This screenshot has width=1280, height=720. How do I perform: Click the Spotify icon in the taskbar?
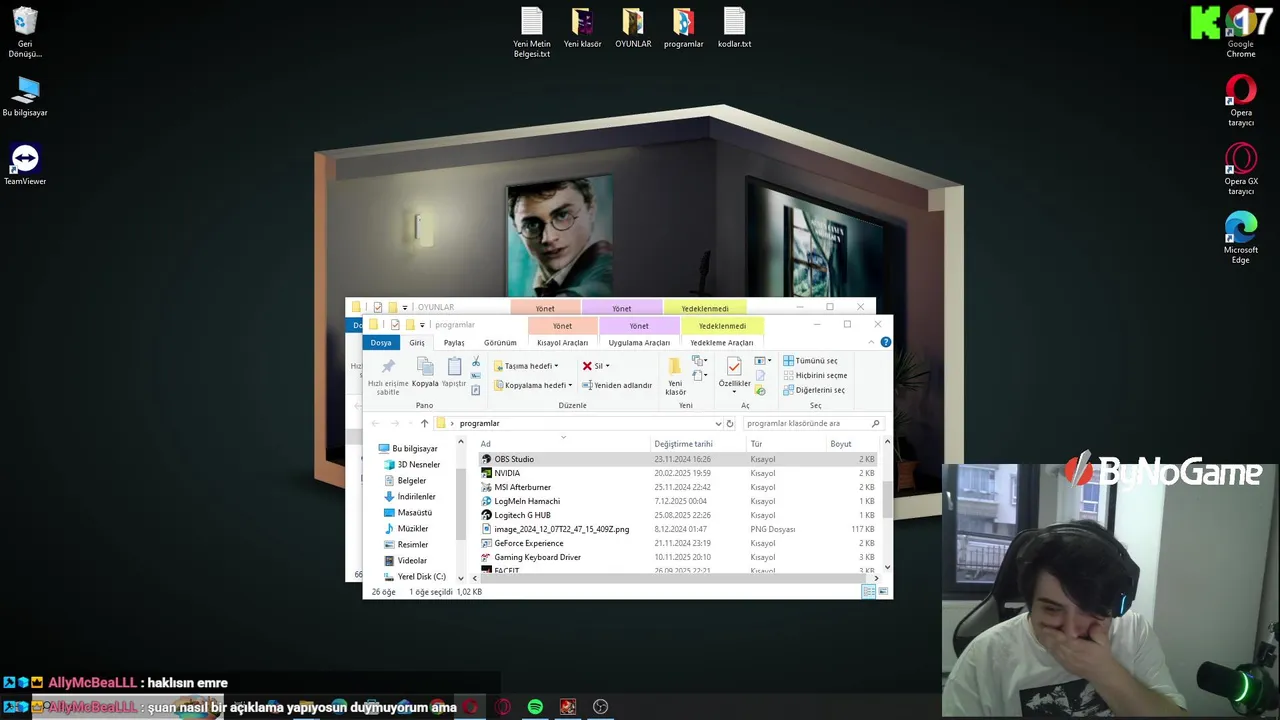coord(535,707)
